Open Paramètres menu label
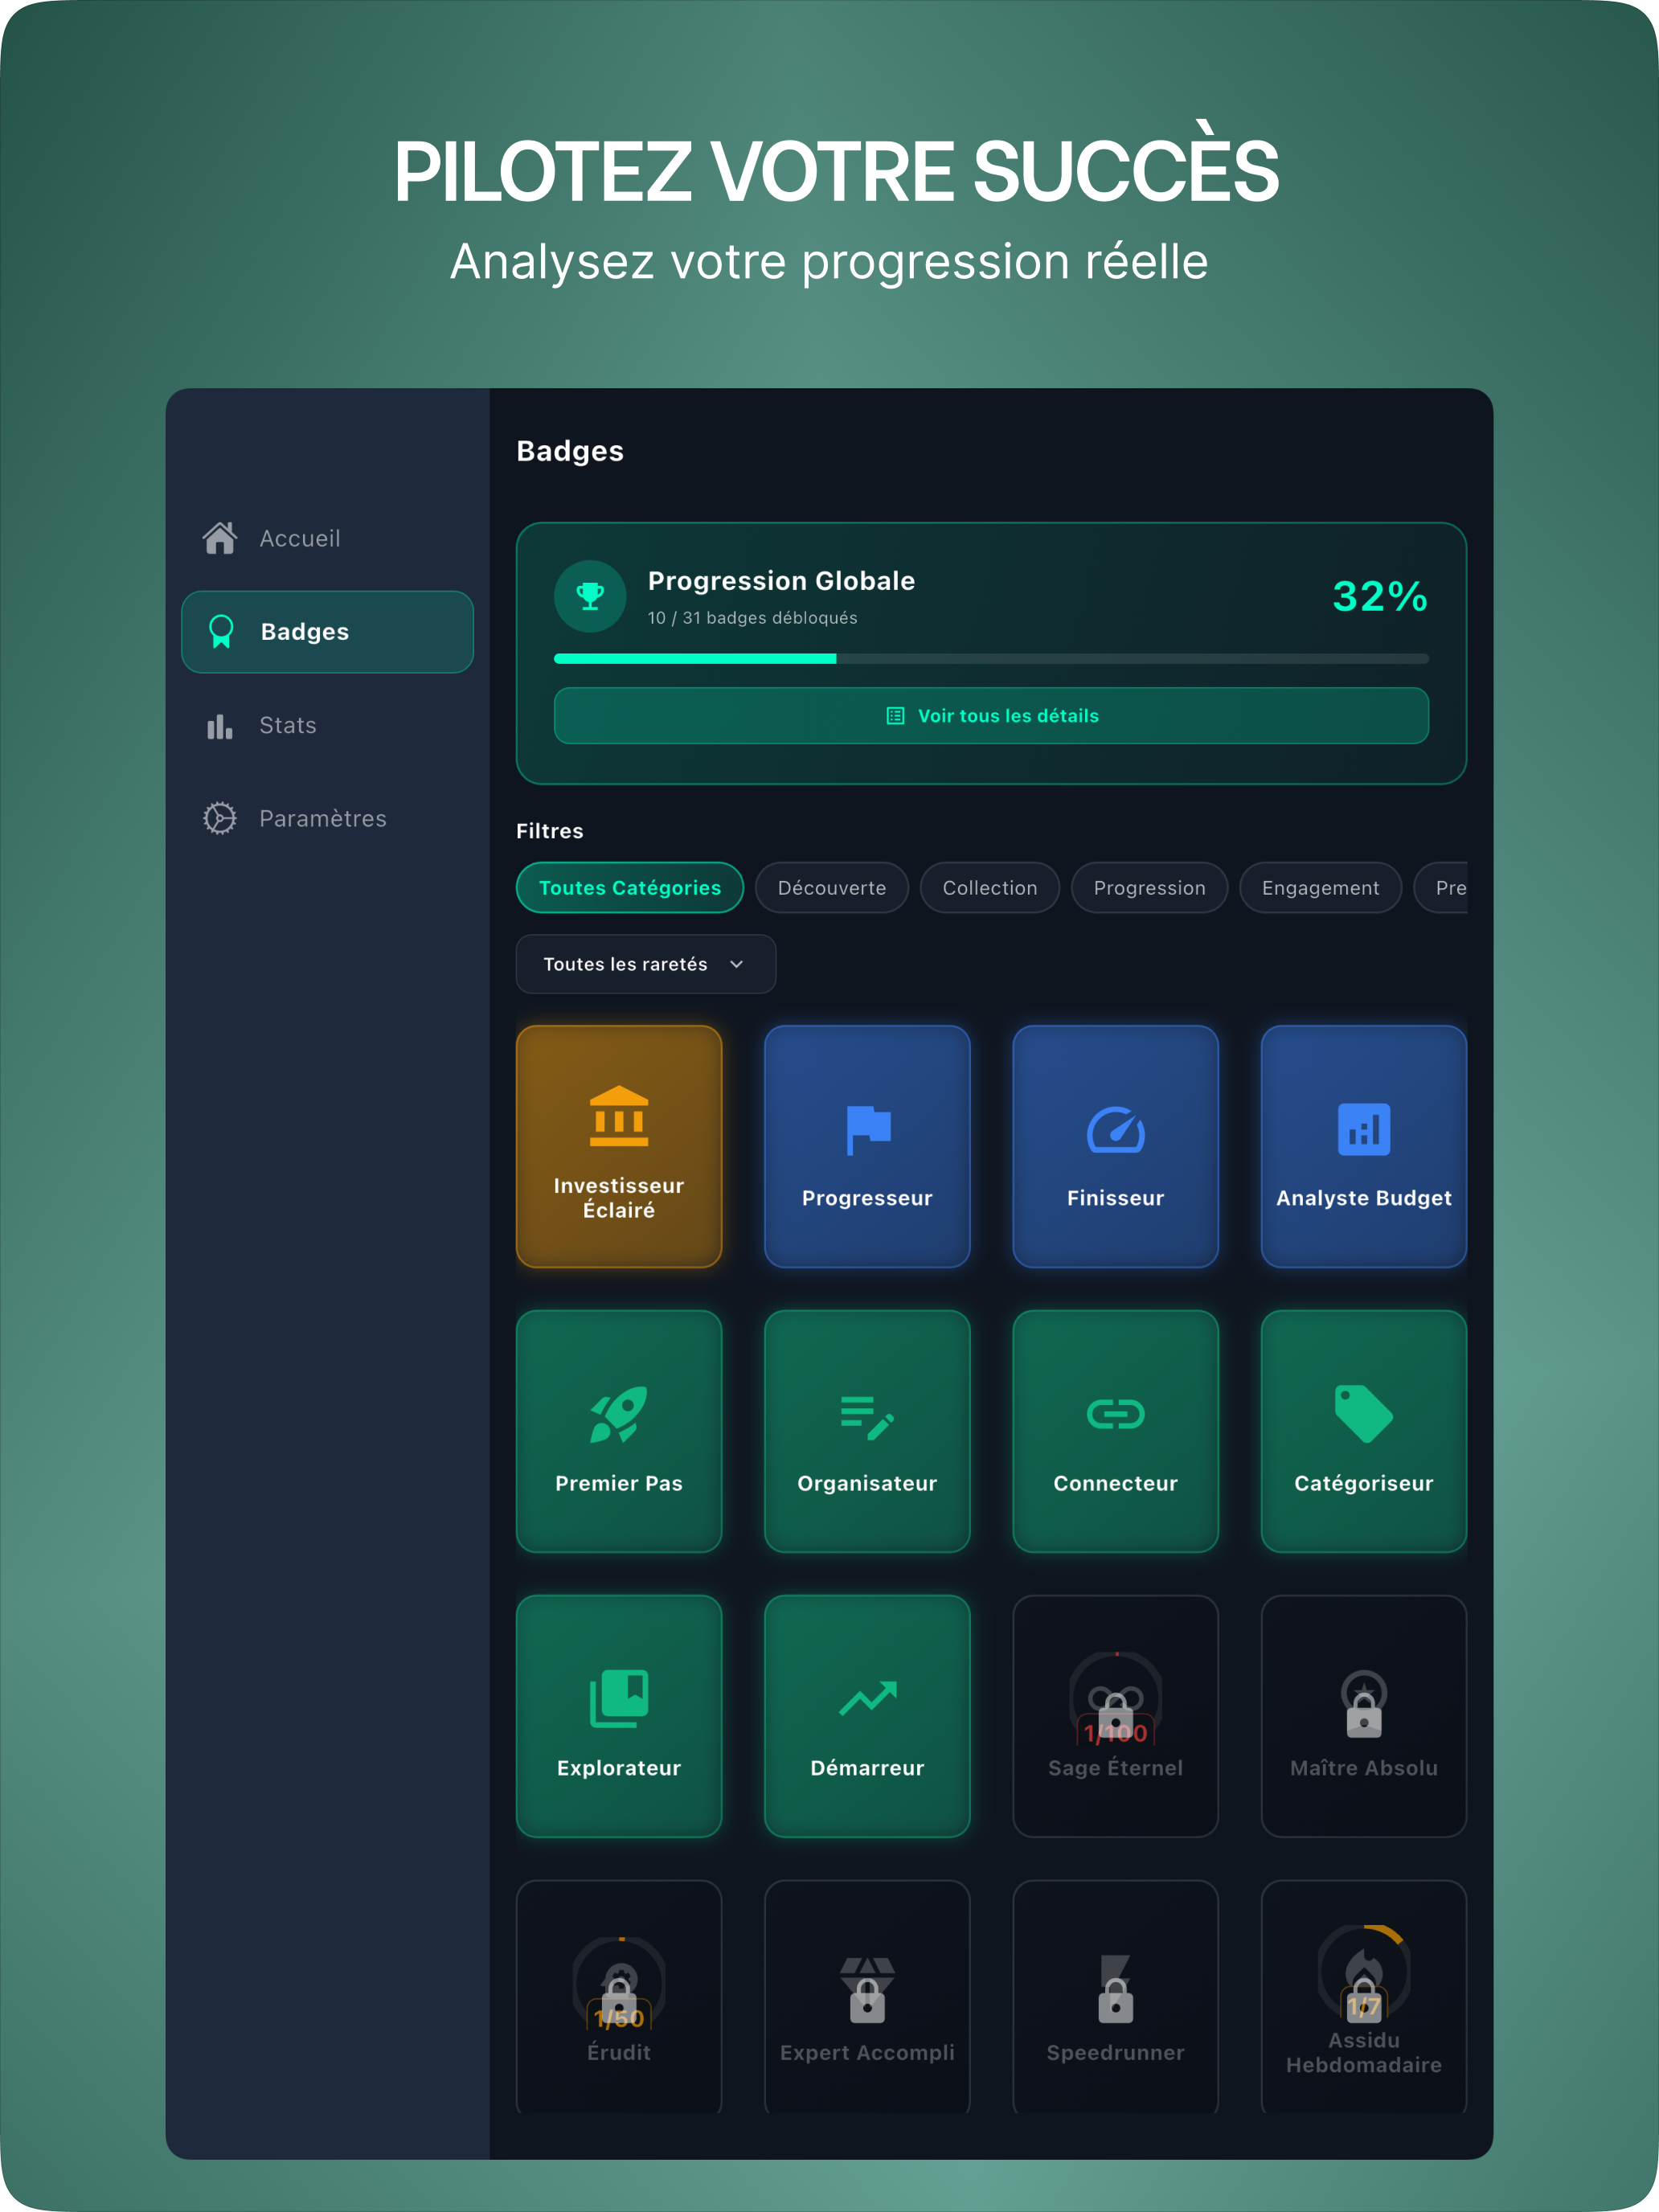Image resolution: width=1659 pixels, height=2212 pixels. (323, 818)
